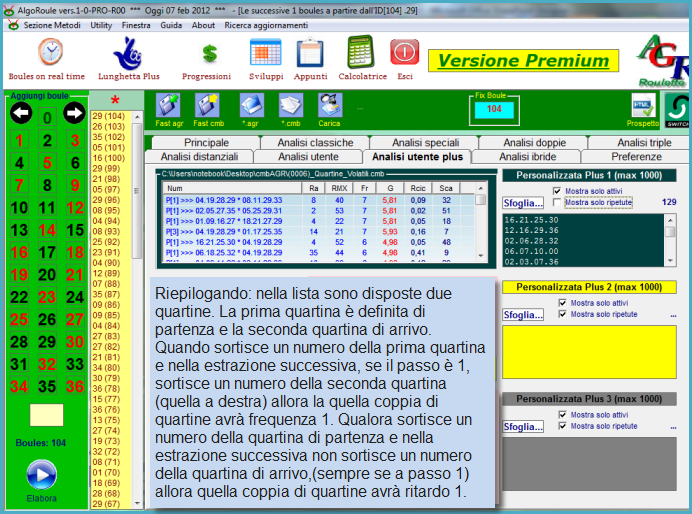Open Appunti clipboard icon
Viewport: 692px width, 514px height.
pos(310,53)
